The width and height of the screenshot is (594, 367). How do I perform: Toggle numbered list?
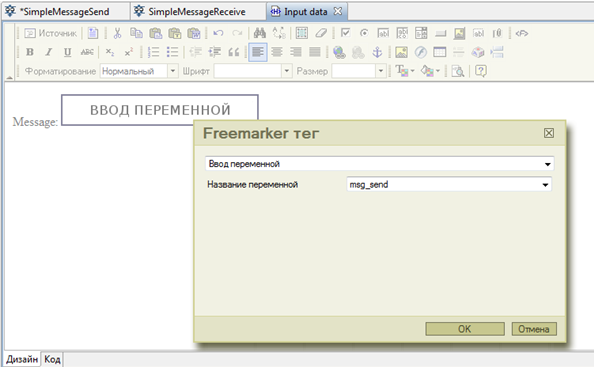coord(153,52)
